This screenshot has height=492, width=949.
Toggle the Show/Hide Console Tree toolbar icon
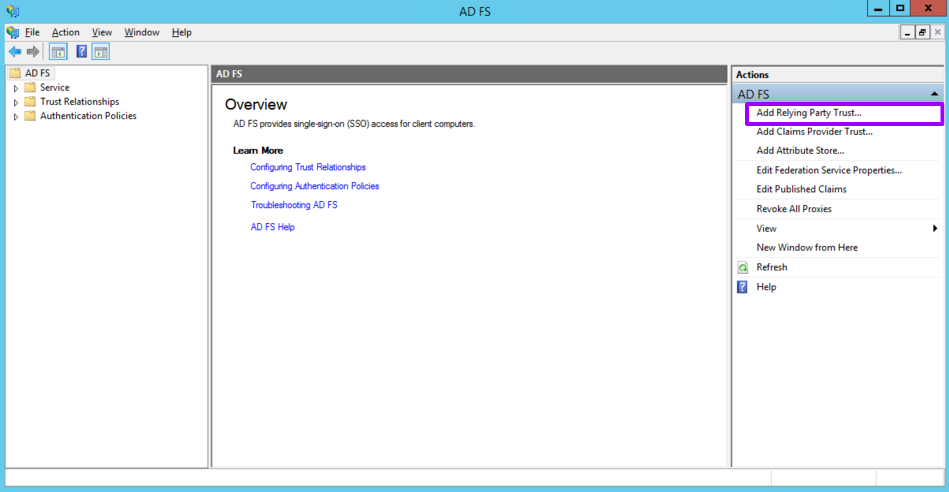(58, 52)
